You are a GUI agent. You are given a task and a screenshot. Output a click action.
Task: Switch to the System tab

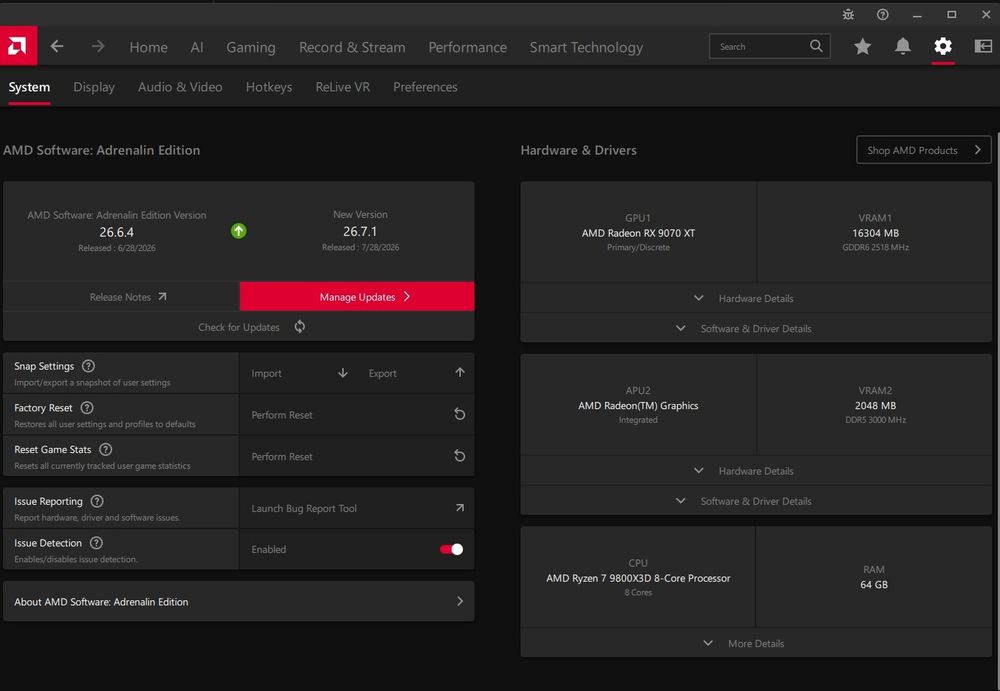29,87
